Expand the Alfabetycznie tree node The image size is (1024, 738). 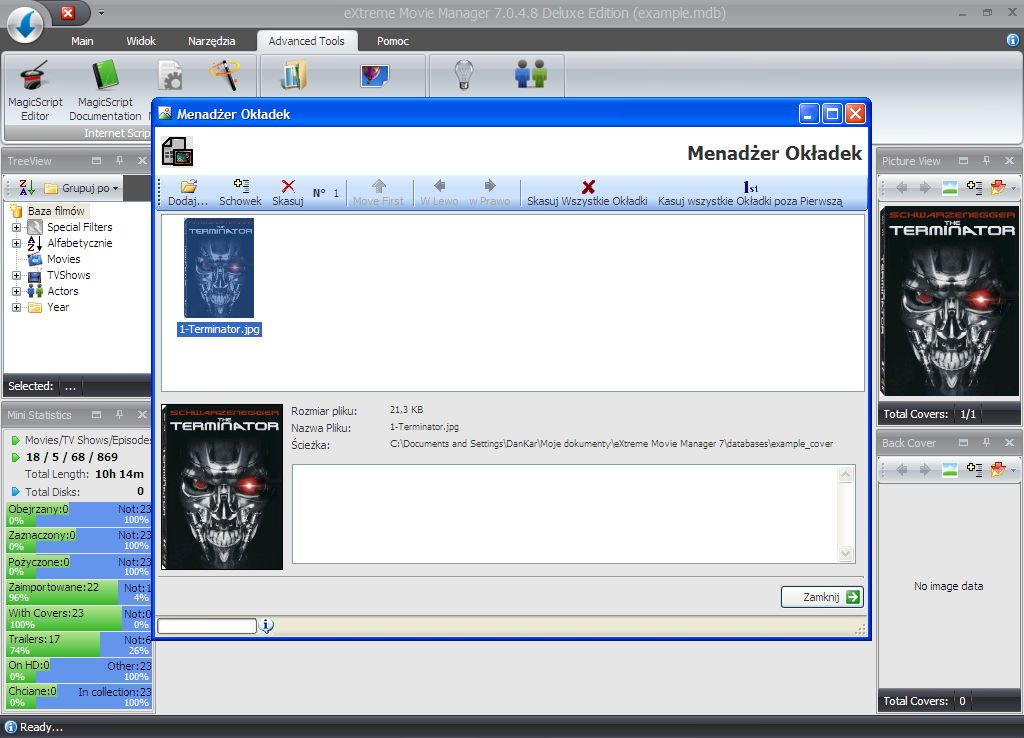16,244
